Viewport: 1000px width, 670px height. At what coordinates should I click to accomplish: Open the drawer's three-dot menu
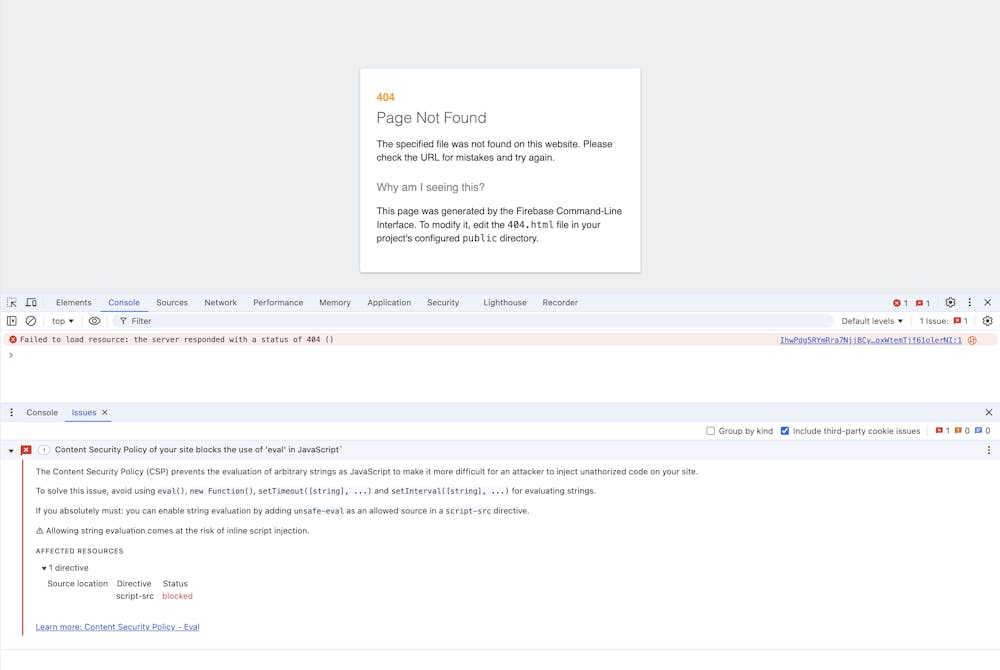(12, 412)
